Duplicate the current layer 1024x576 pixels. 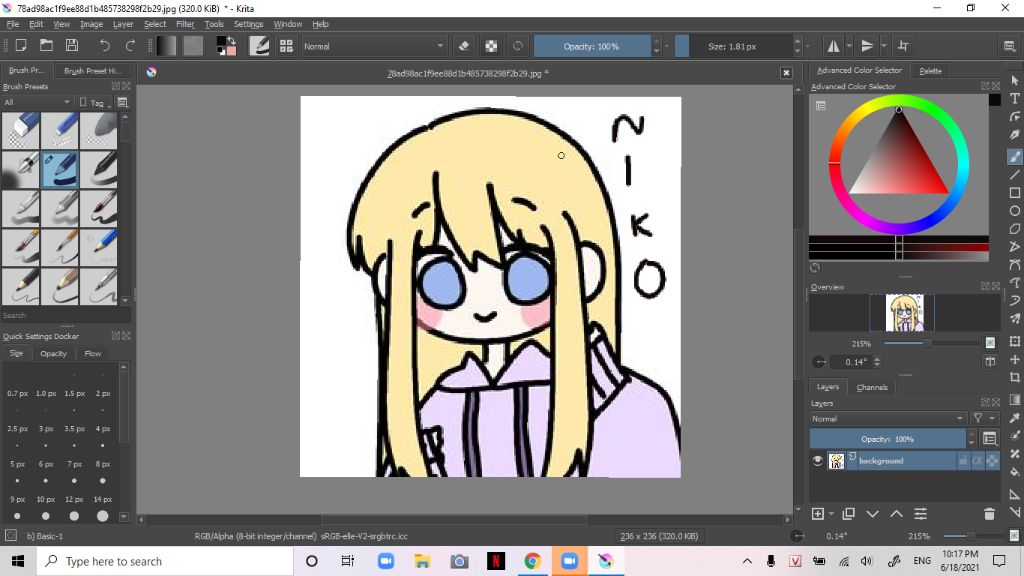pos(848,514)
